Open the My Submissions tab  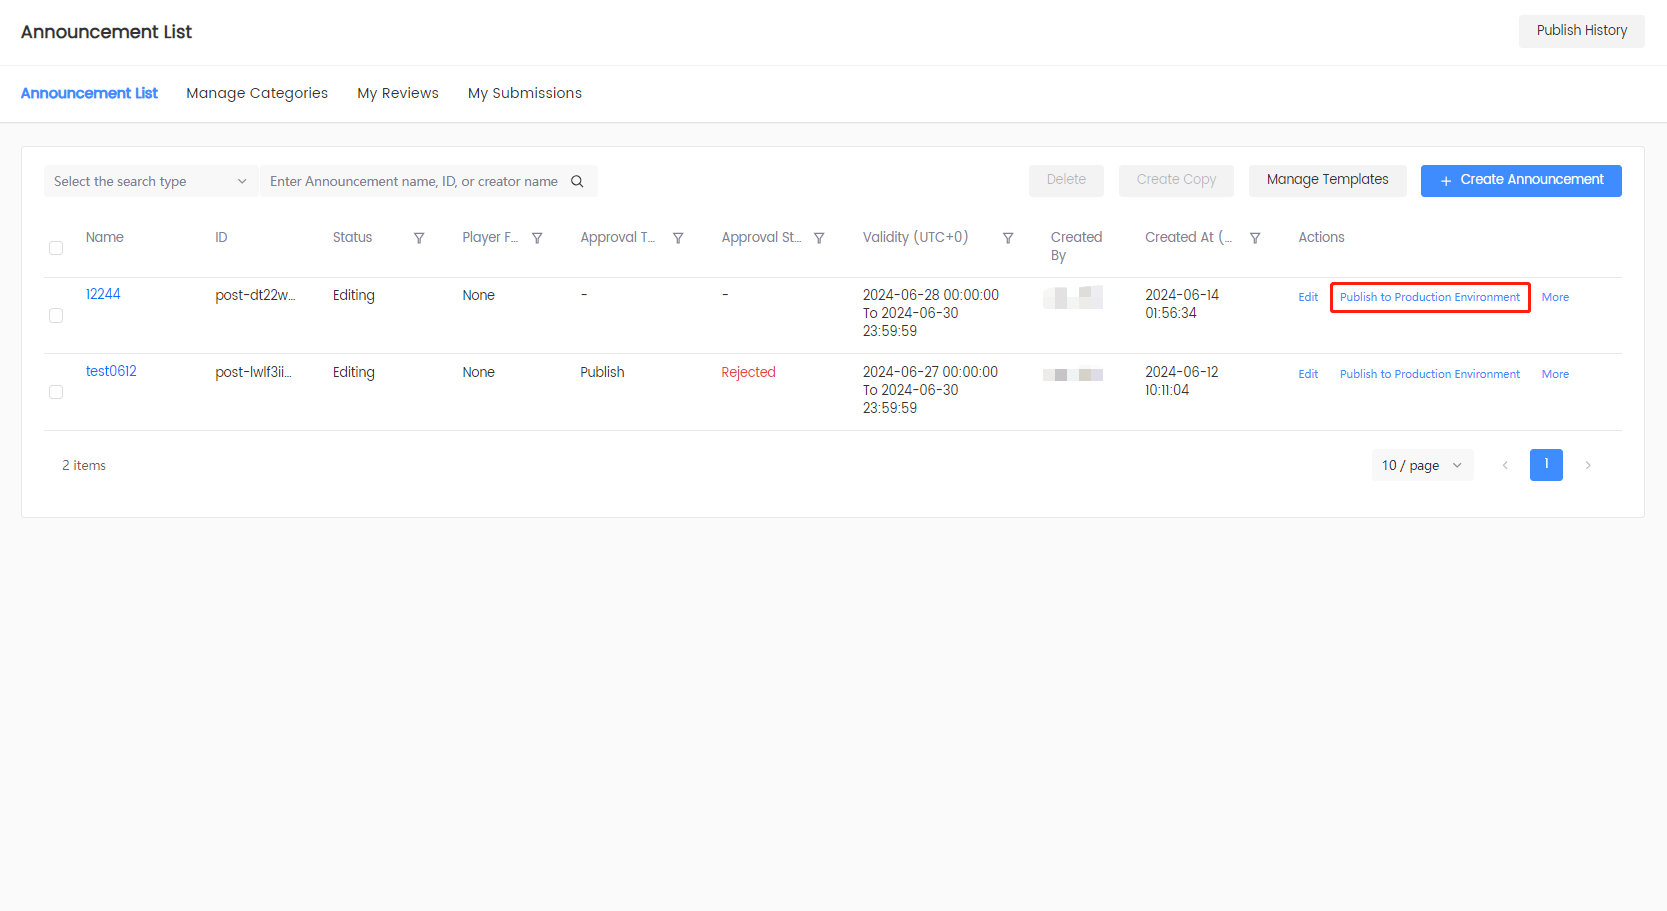(x=524, y=93)
